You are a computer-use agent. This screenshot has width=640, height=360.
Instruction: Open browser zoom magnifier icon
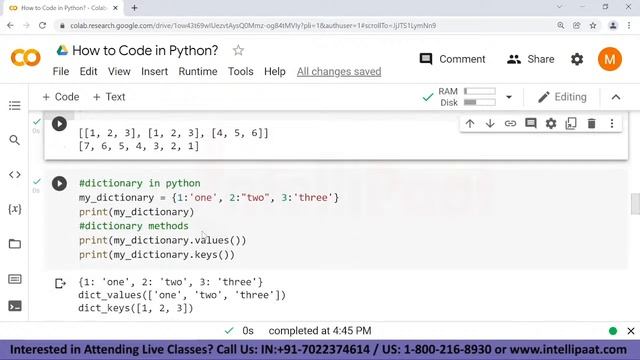coord(561,25)
